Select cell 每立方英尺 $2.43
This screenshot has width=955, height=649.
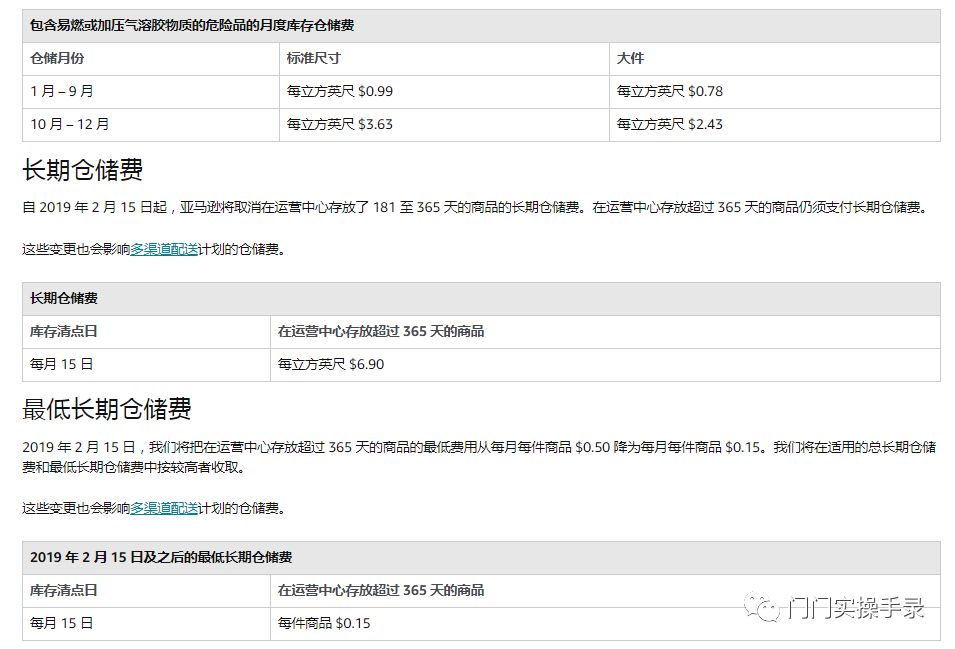[669, 124]
